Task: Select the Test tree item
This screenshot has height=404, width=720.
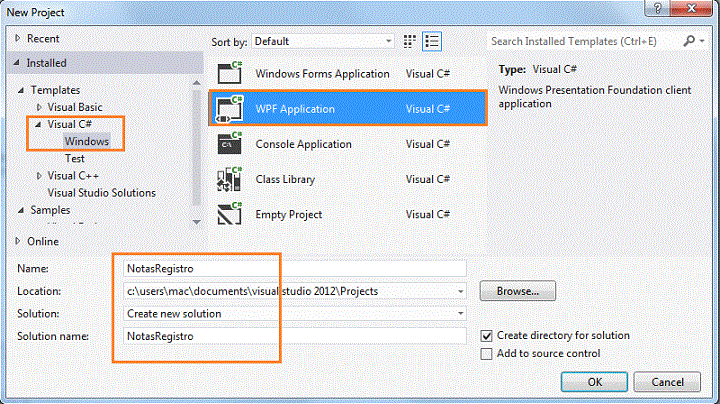Action: pos(74,158)
